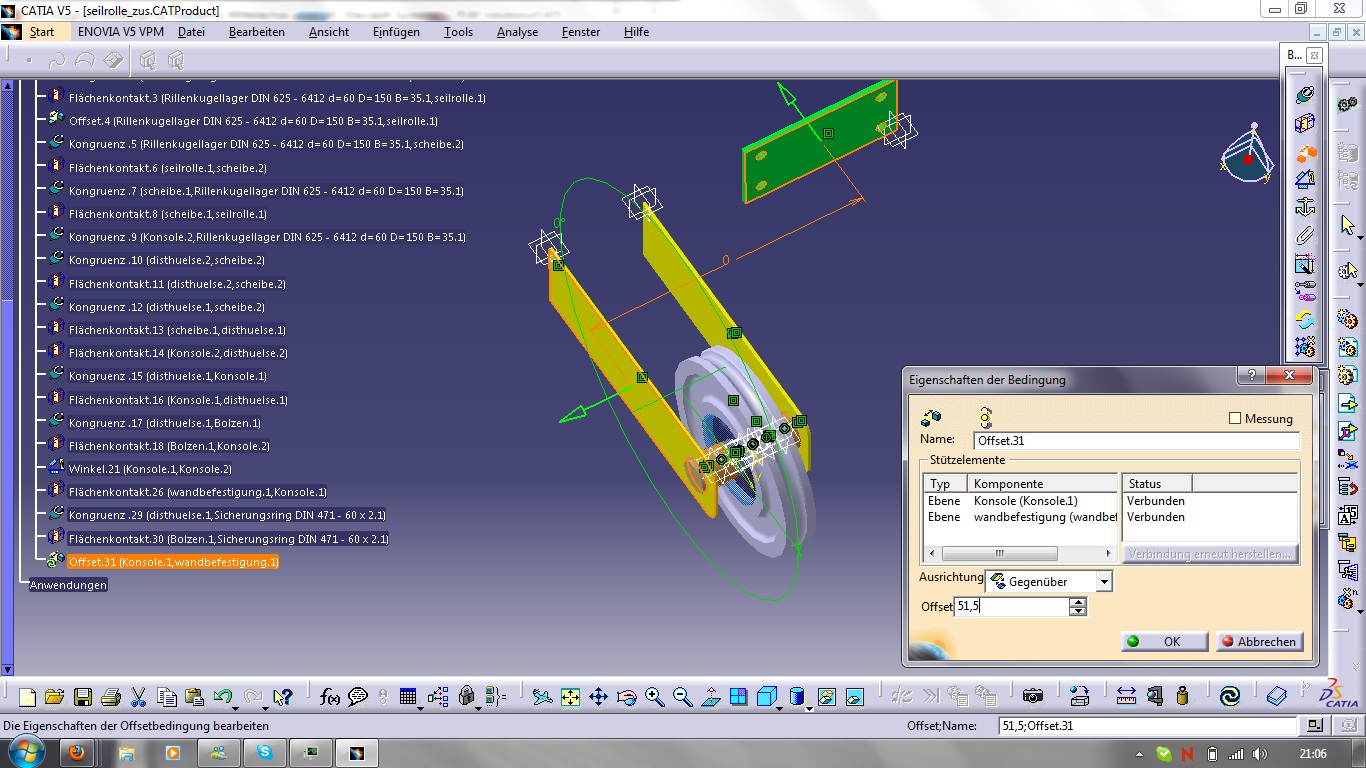The height and width of the screenshot is (768, 1366).
Task: Click the New document icon
Action: (28, 697)
